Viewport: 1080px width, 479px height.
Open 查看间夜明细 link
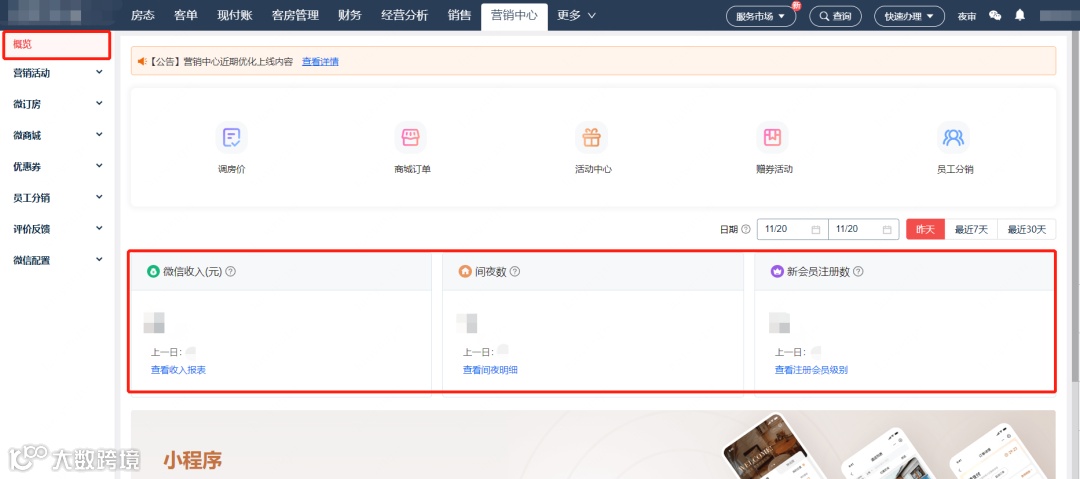click(x=490, y=370)
